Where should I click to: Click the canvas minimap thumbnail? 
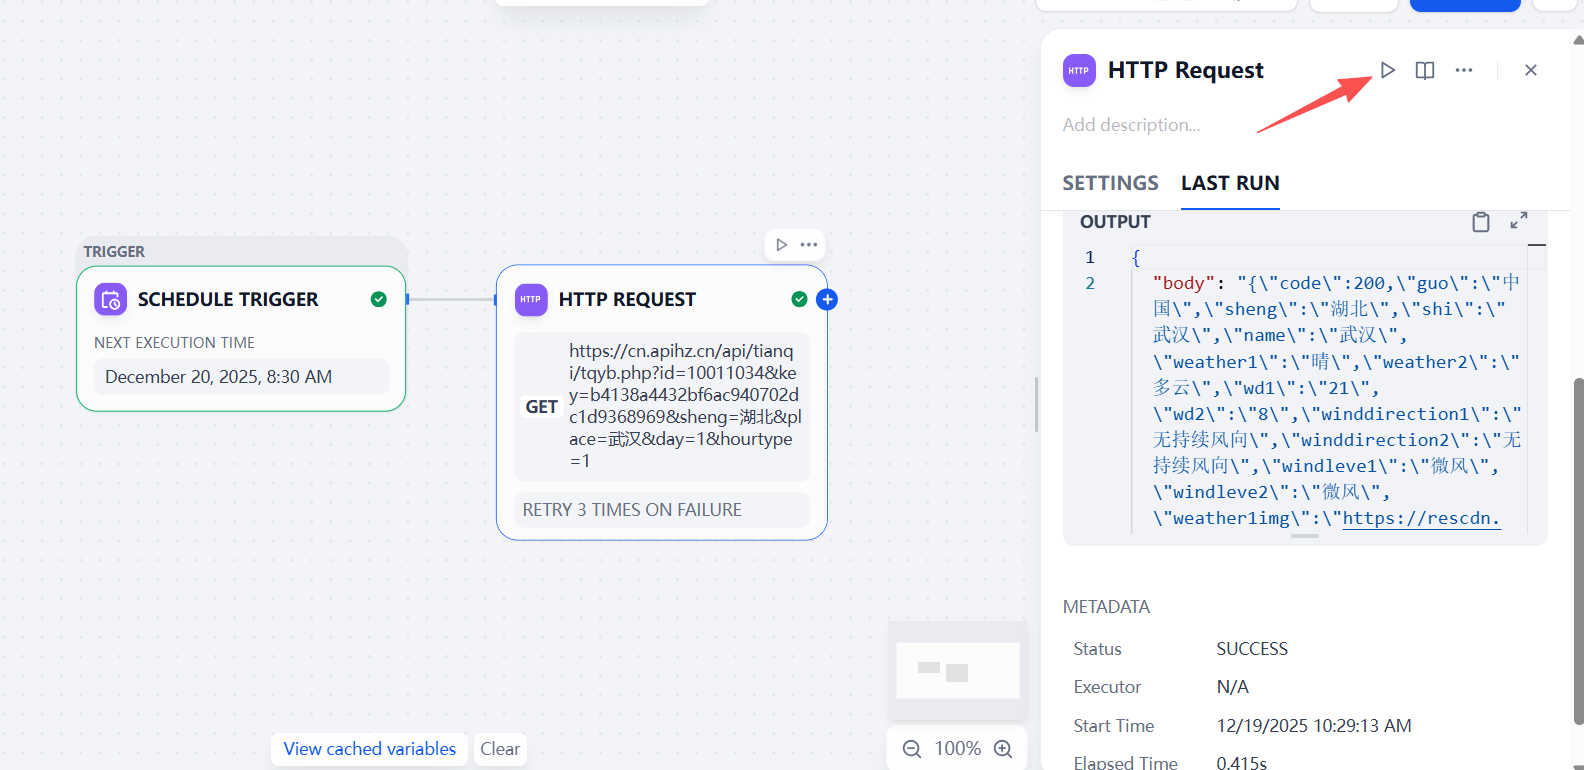coord(957,670)
